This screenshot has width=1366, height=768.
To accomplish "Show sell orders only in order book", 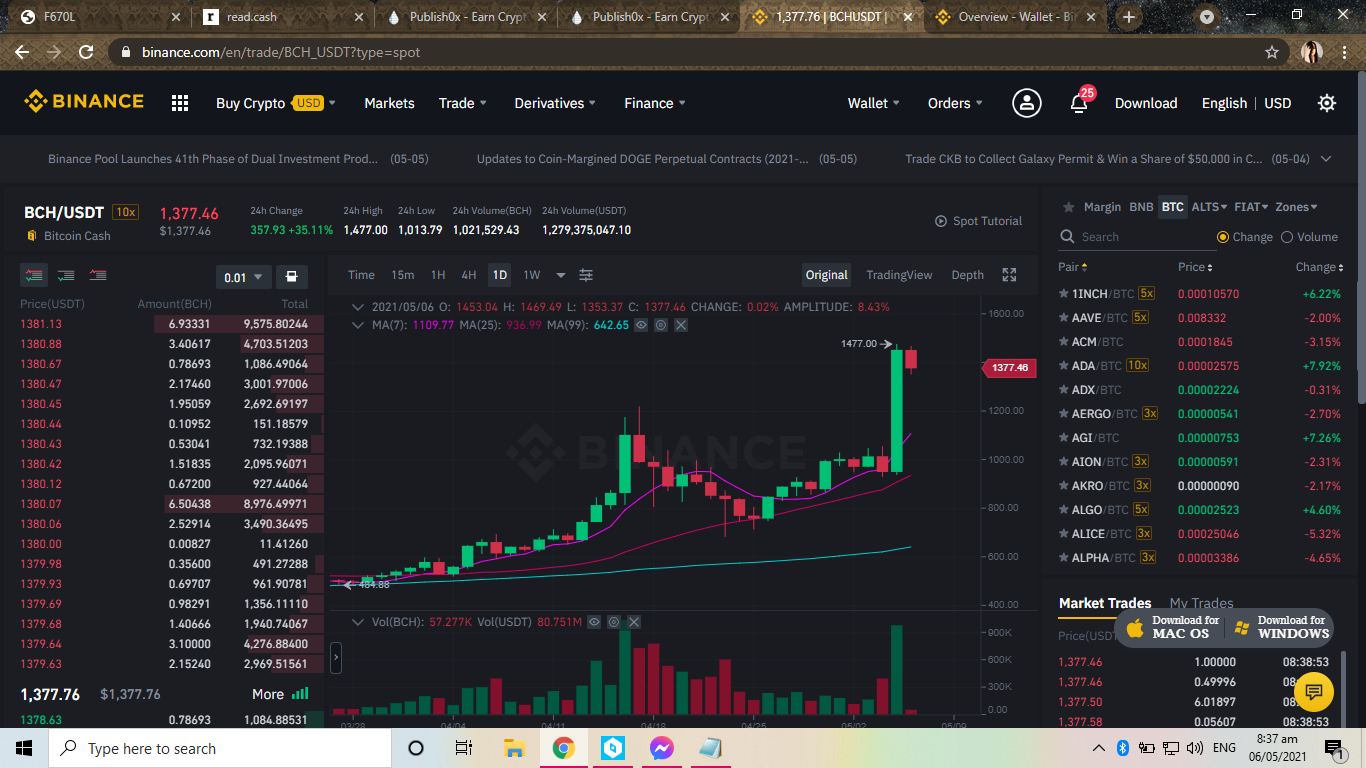I will [98, 276].
